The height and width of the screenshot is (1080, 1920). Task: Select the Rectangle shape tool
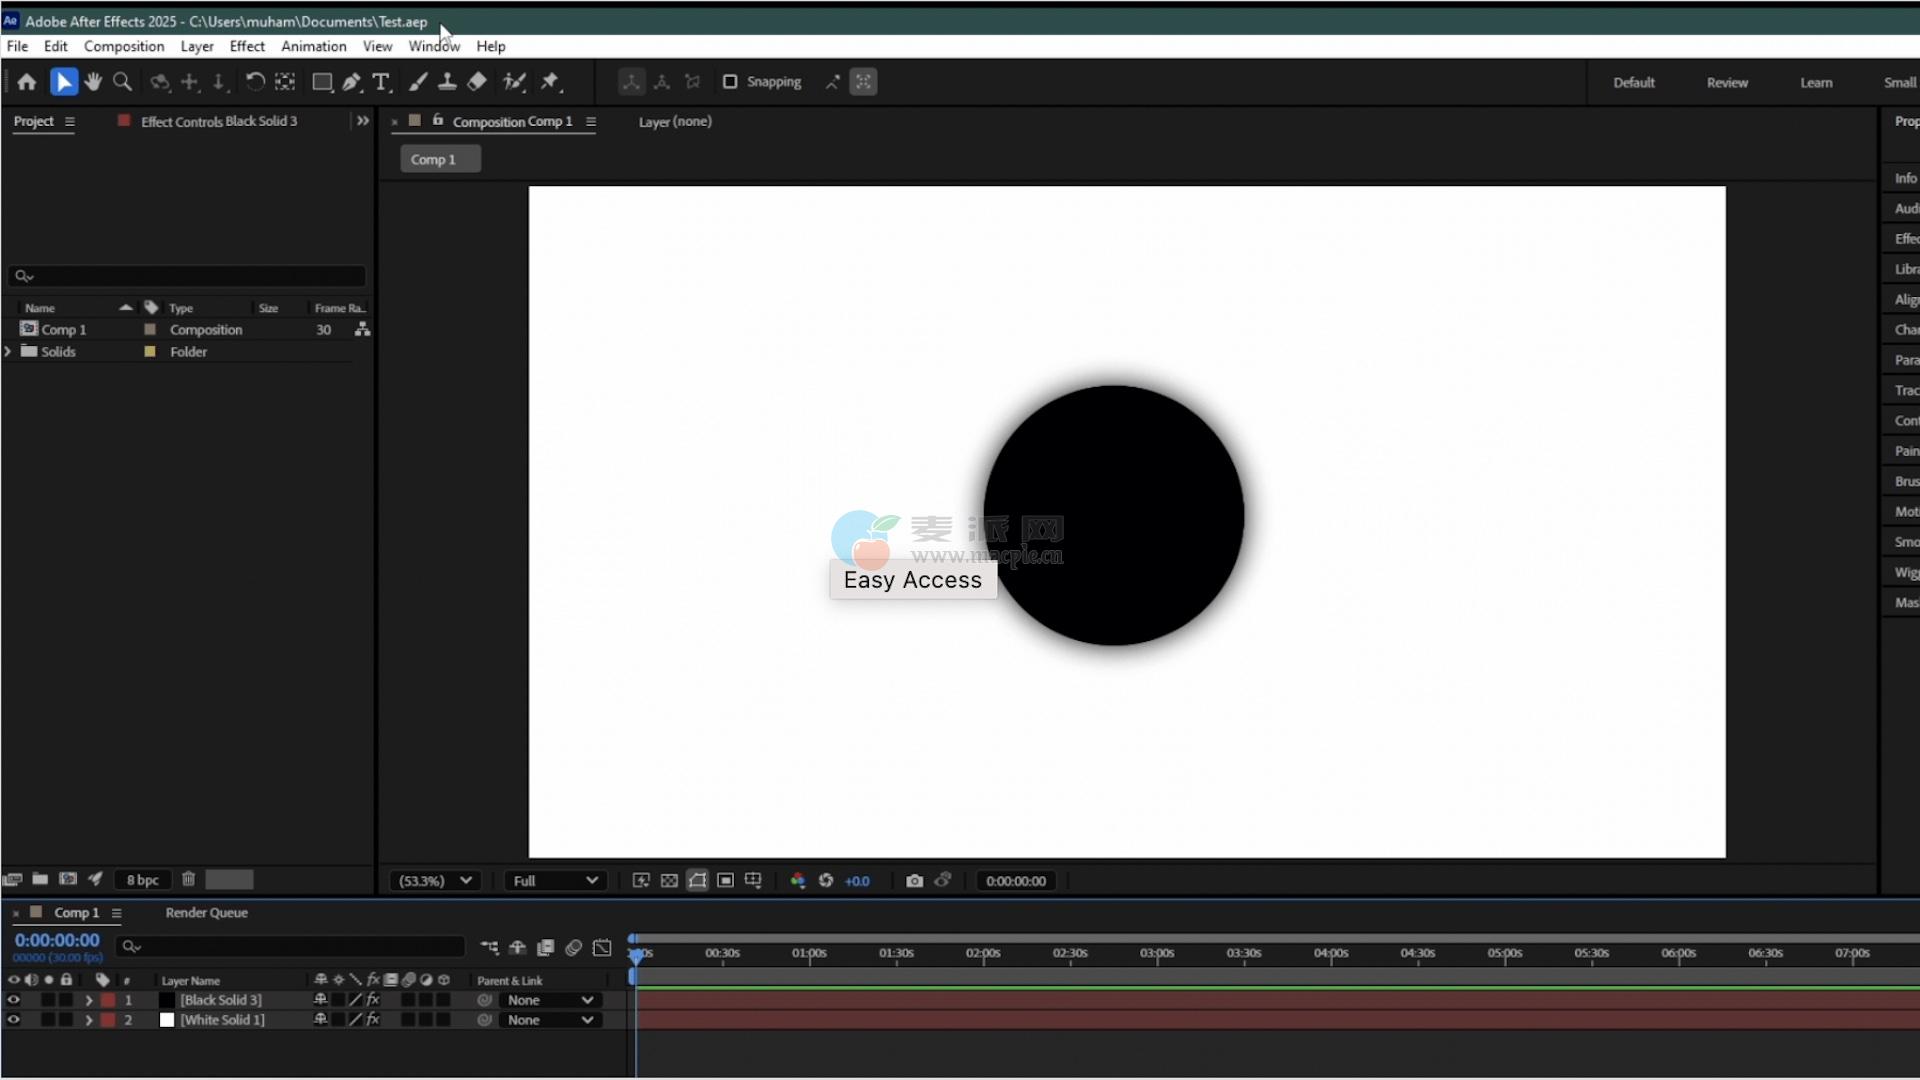(x=322, y=82)
